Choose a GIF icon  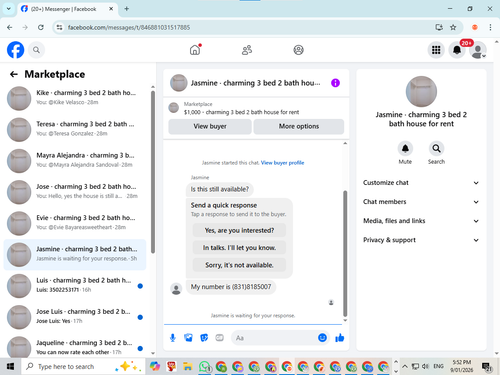219,338
